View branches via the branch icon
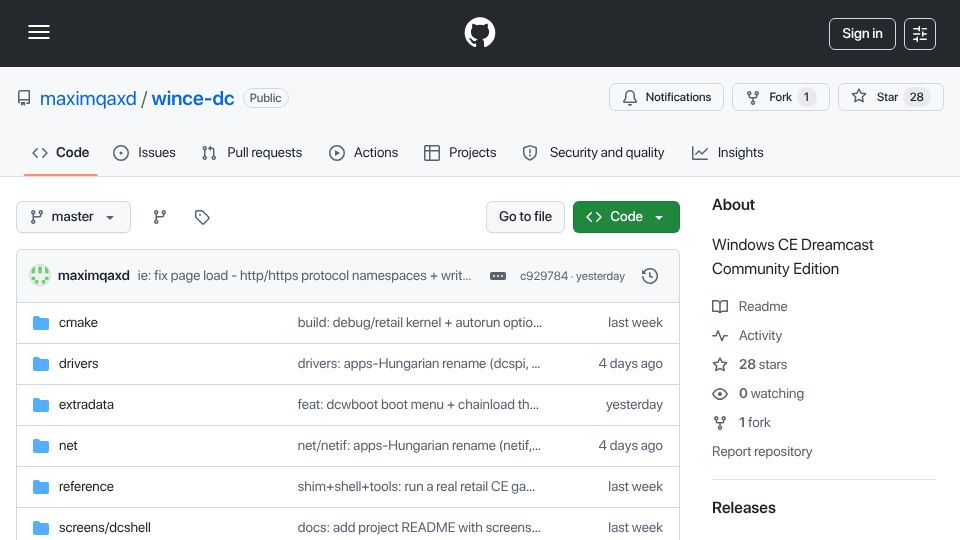 [x=160, y=217]
